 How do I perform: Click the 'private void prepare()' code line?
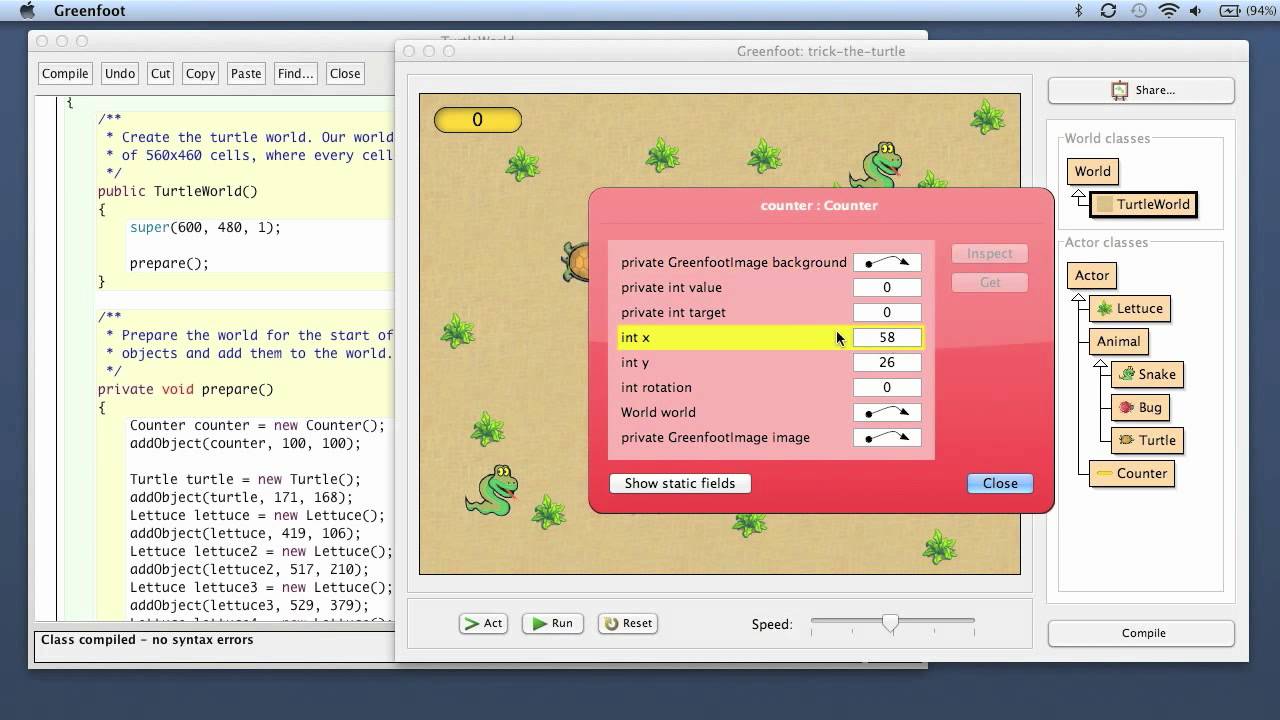point(185,389)
